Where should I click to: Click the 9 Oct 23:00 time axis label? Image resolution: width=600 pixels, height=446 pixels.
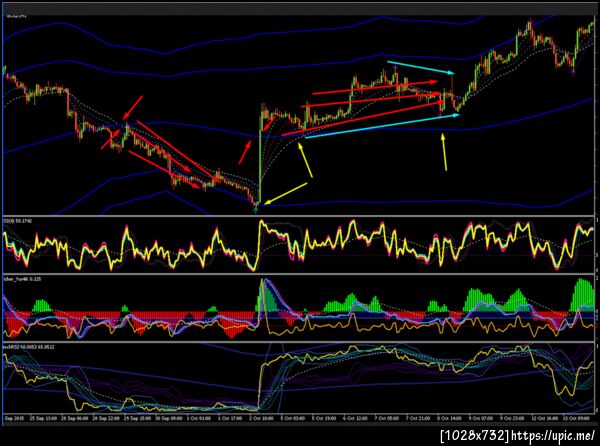513,418
